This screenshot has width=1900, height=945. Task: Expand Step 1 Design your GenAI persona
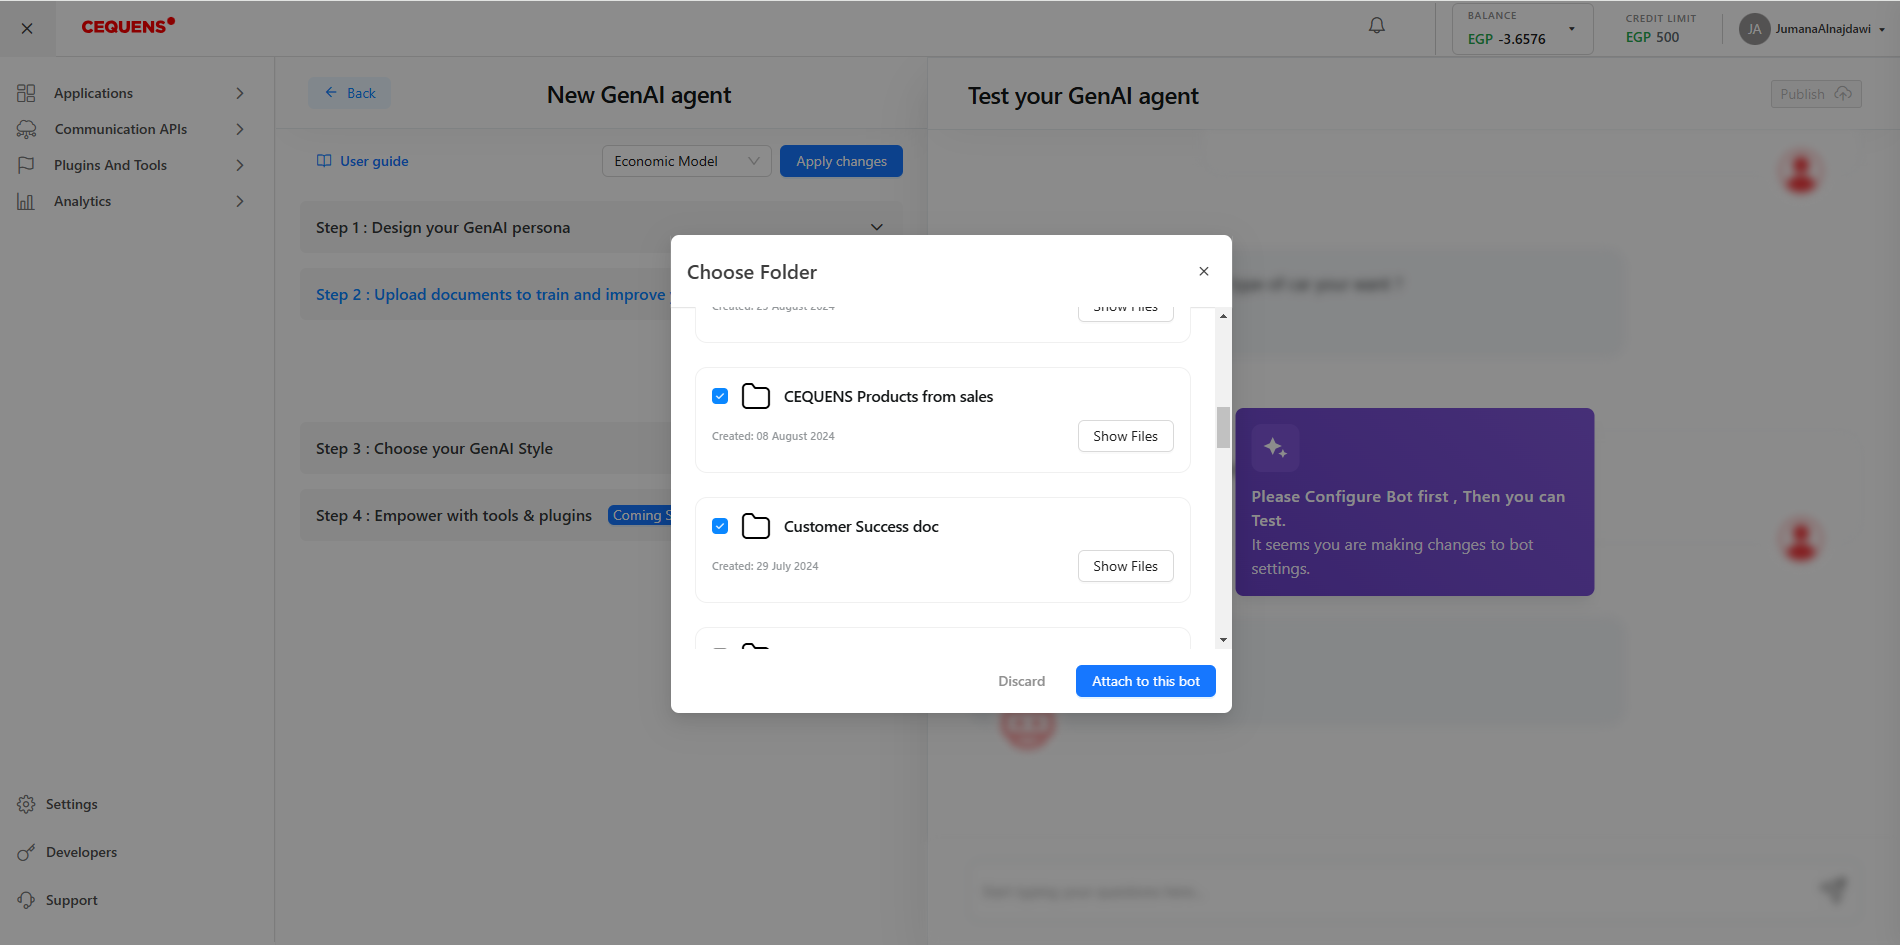point(600,227)
